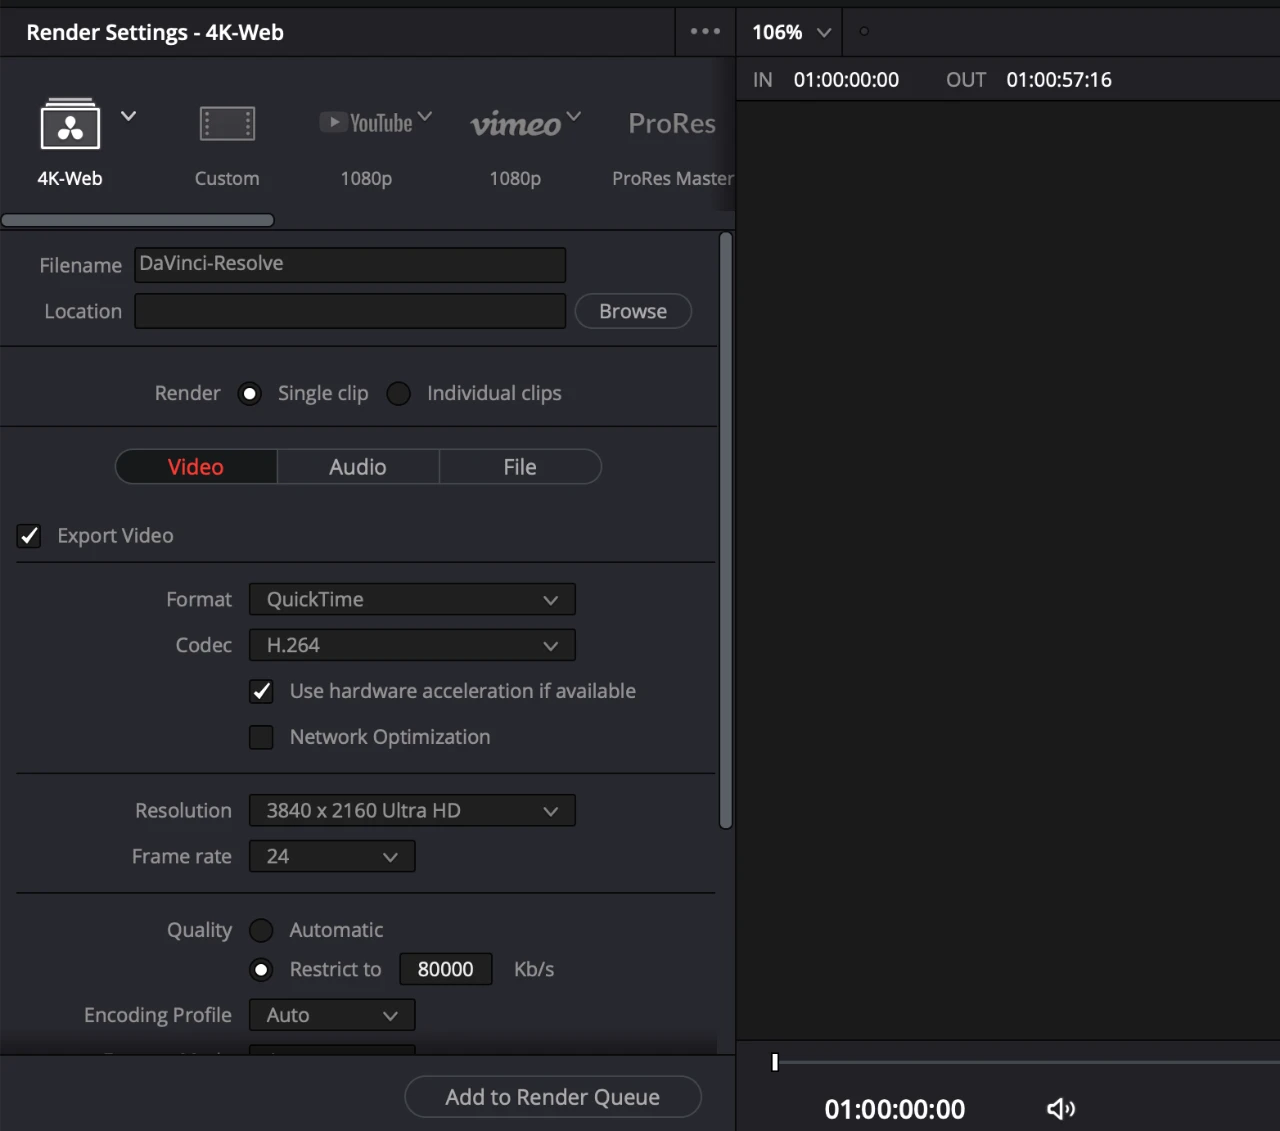The width and height of the screenshot is (1280, 1131).
Task: Select the 4K-Web render preset icon
Action: coord(69,125)
